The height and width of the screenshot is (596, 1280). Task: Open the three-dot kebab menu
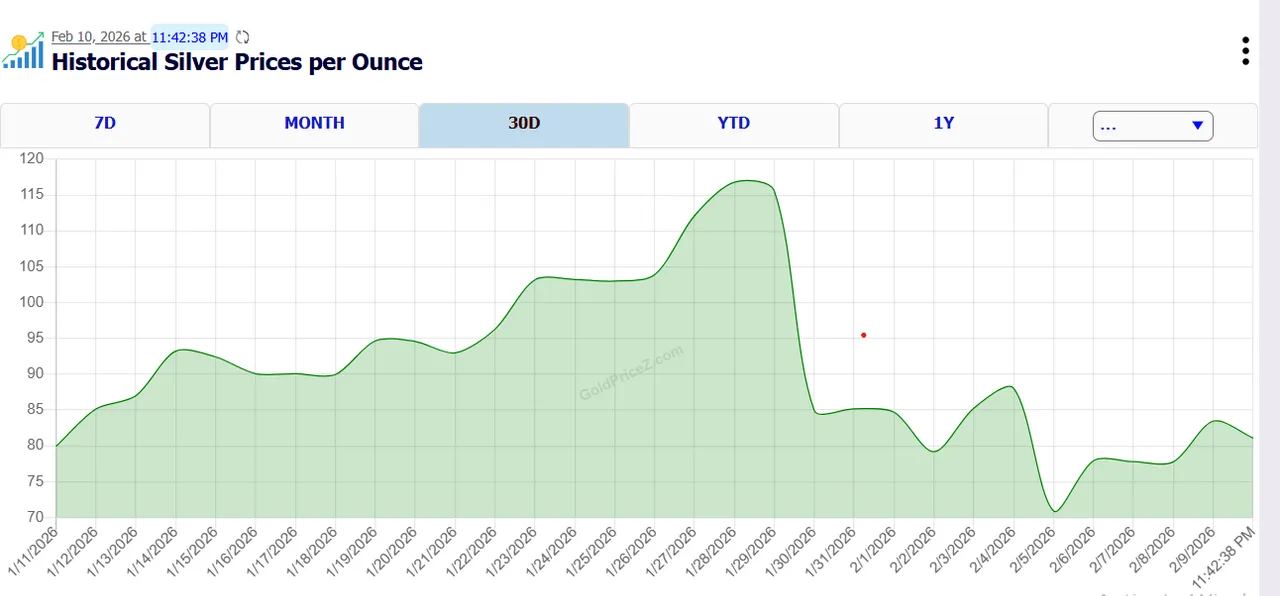[1245, 51]
